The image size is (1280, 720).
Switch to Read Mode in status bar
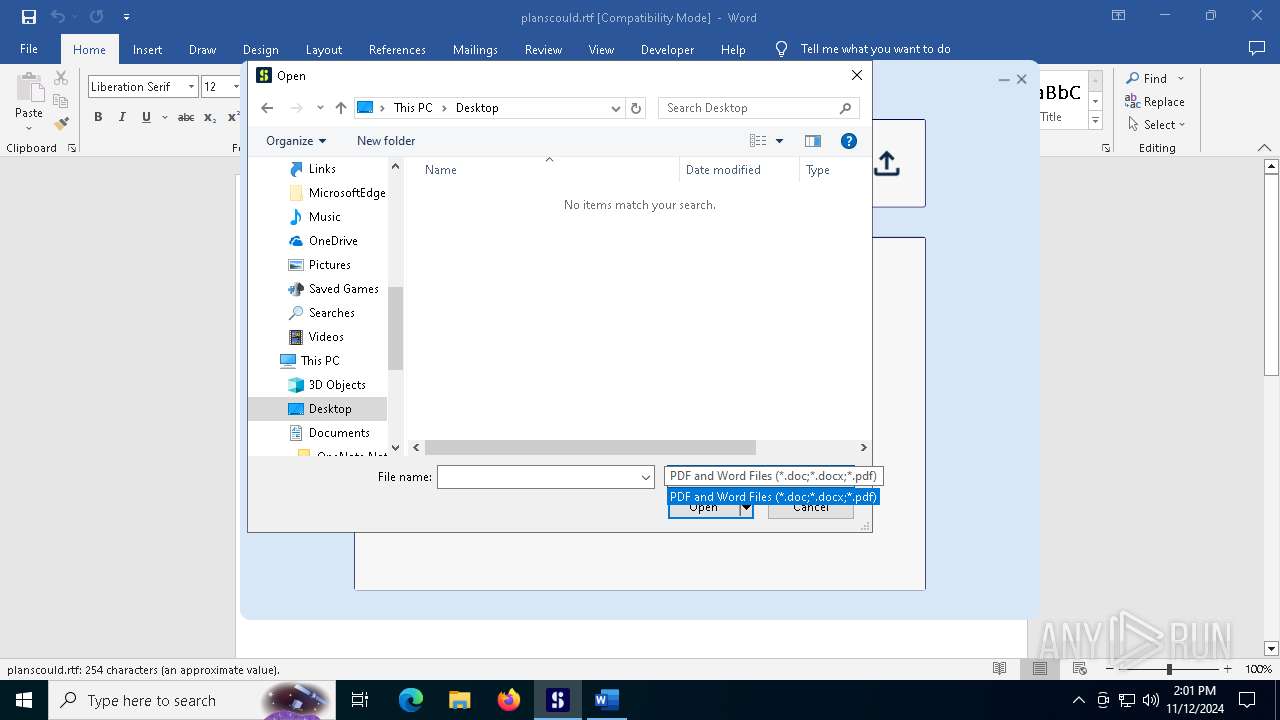999,669
